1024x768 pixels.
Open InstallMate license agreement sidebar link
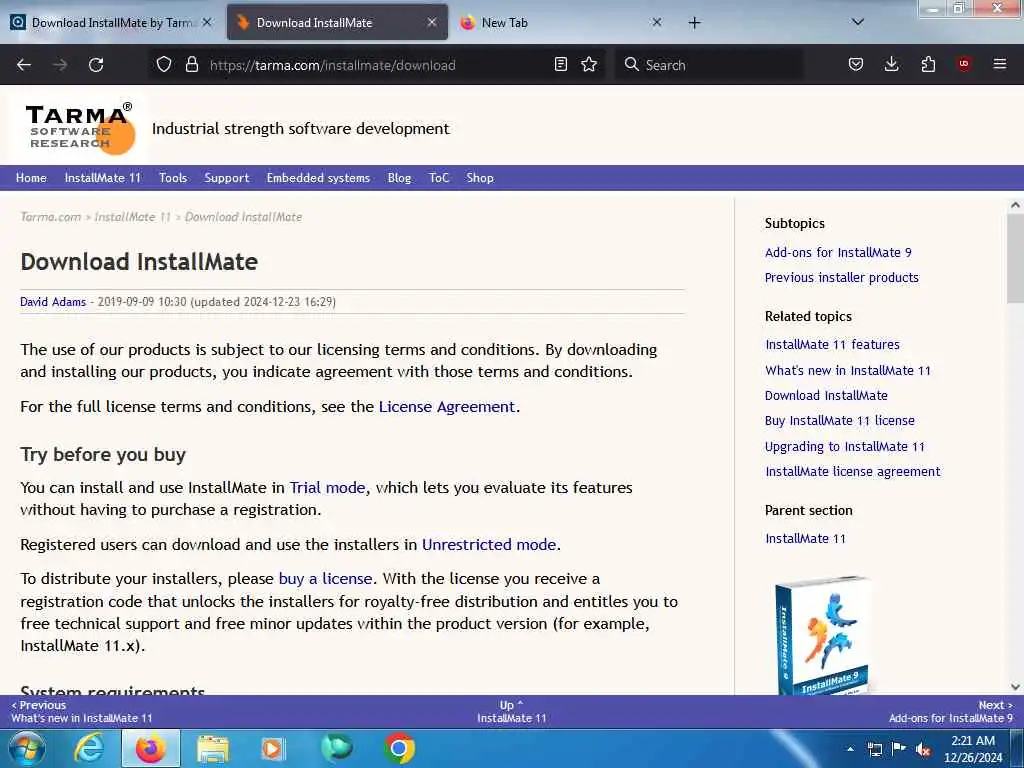tap(853, 472)
